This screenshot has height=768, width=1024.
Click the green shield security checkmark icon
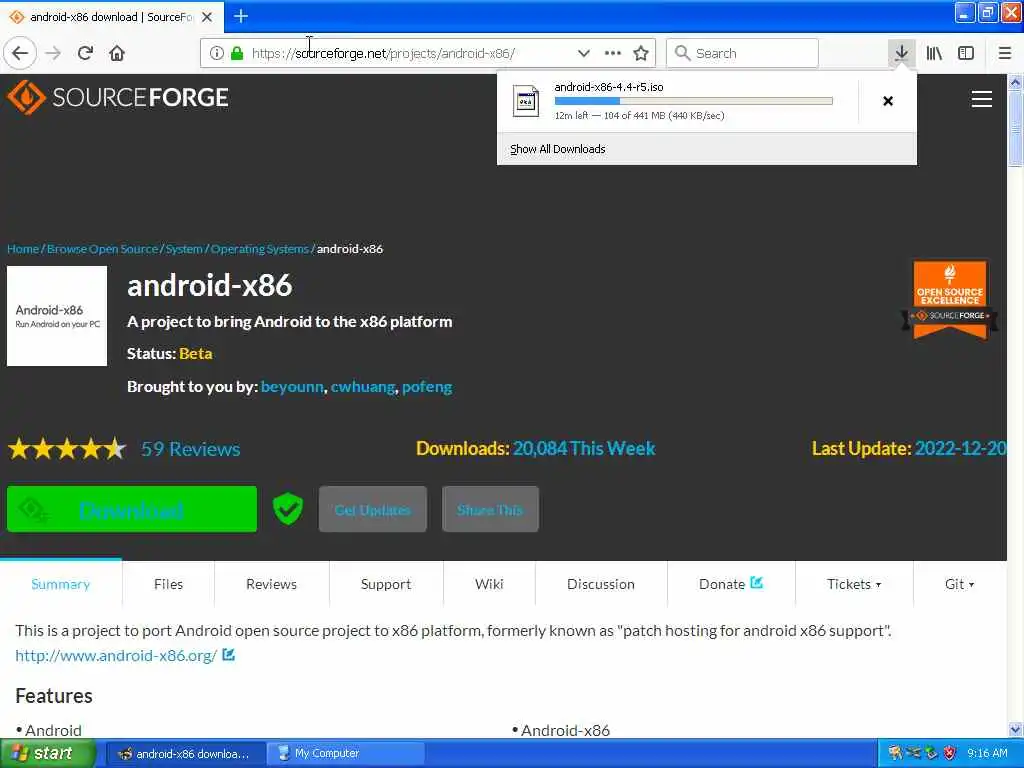point(287,509)
